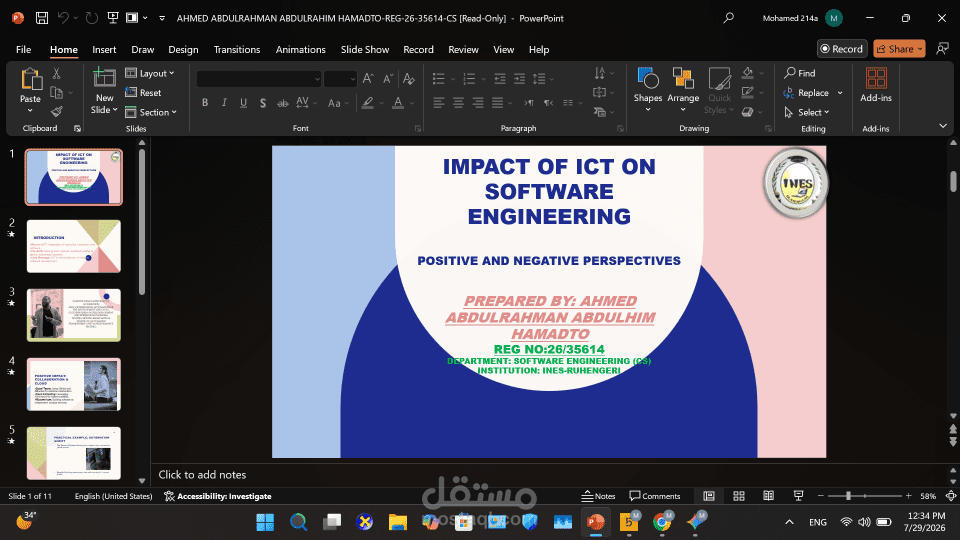Click the search magnifier in title bar
This screenshot has width=960, height=540.
click(729, 18)
